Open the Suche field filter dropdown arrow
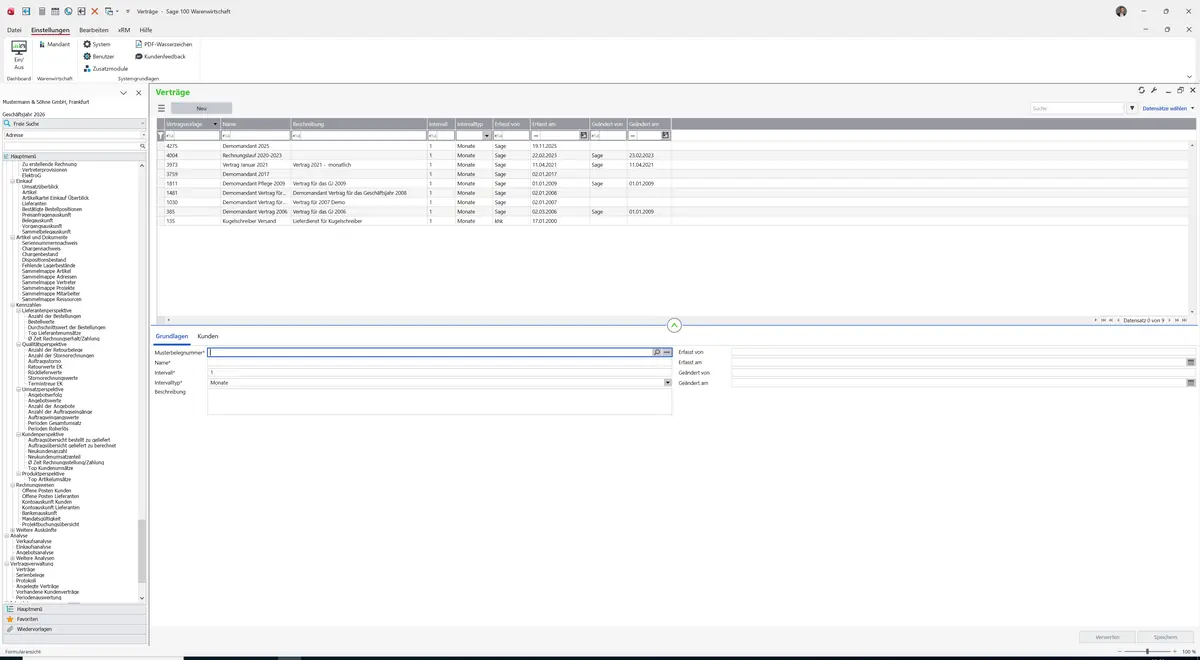Image resolution: width=1200 pixels, height=660 pixels. [x=1132, y=108]
